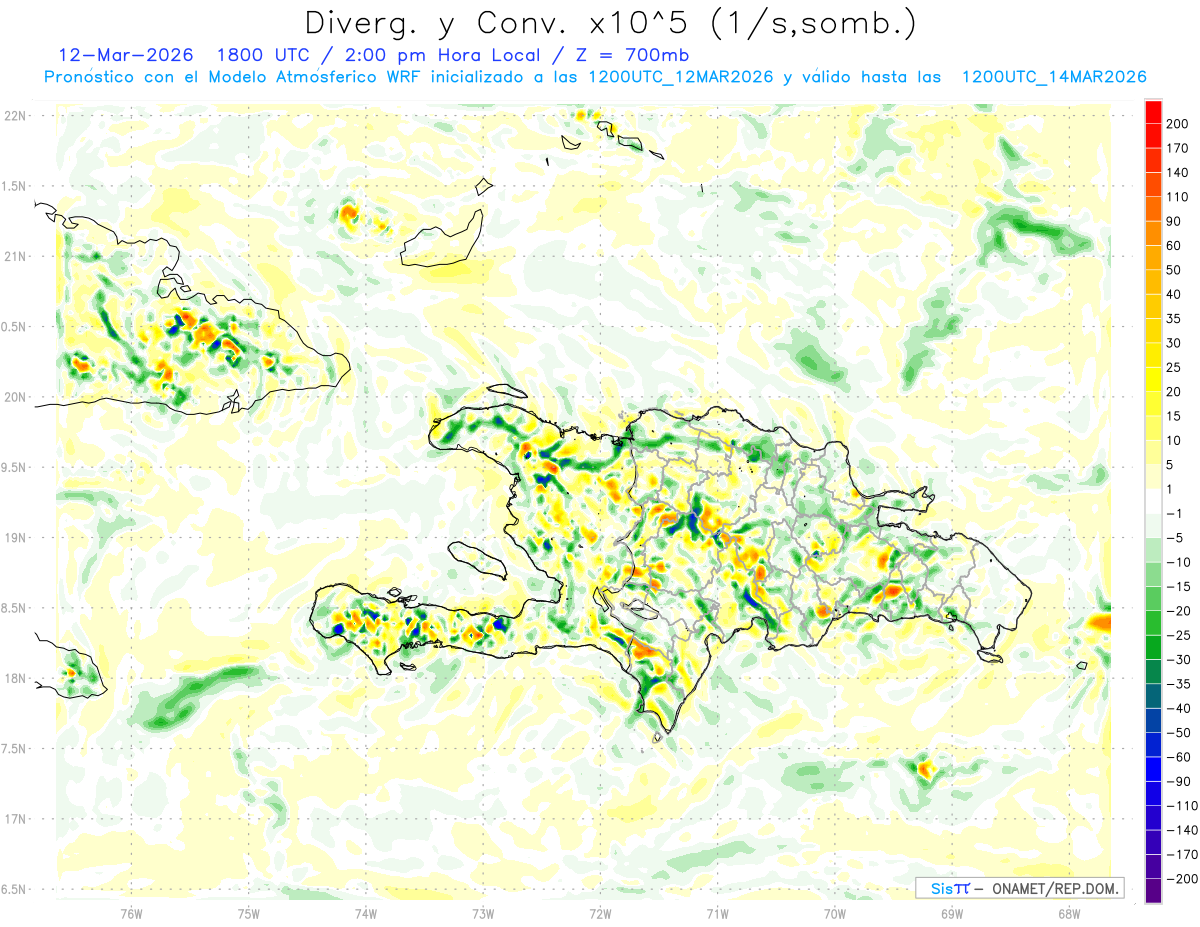1200x927 pixels.
Task: Select the '75W' longitude axis label
Action: [x=249, y=913]
